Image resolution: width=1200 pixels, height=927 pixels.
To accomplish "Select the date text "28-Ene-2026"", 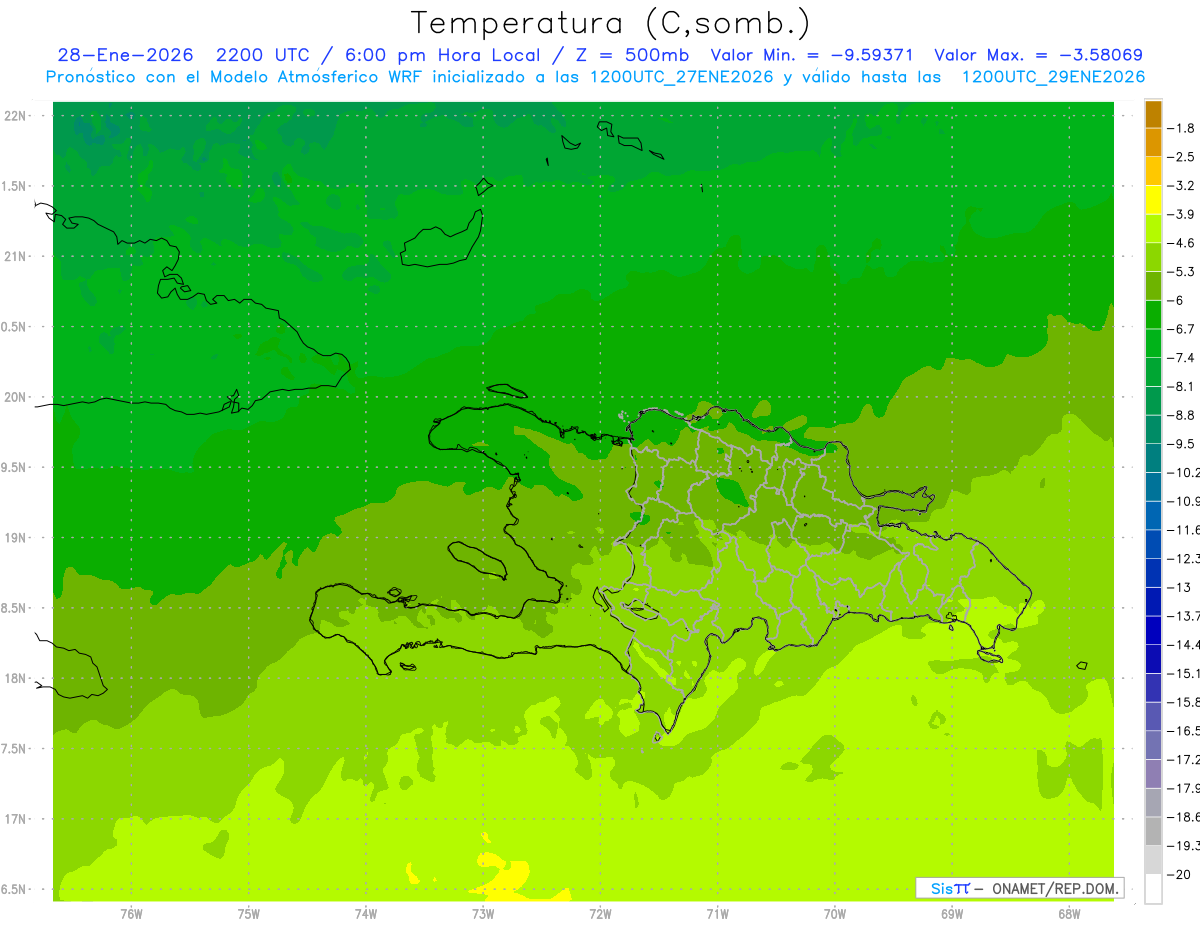I will (125, 55).
